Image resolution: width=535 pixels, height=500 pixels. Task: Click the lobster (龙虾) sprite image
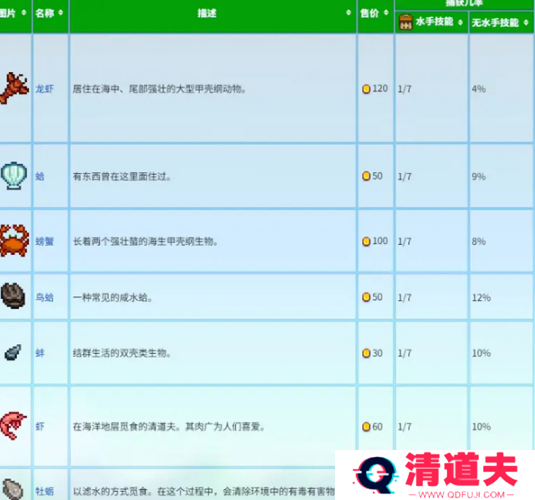[x=14, y=88]
